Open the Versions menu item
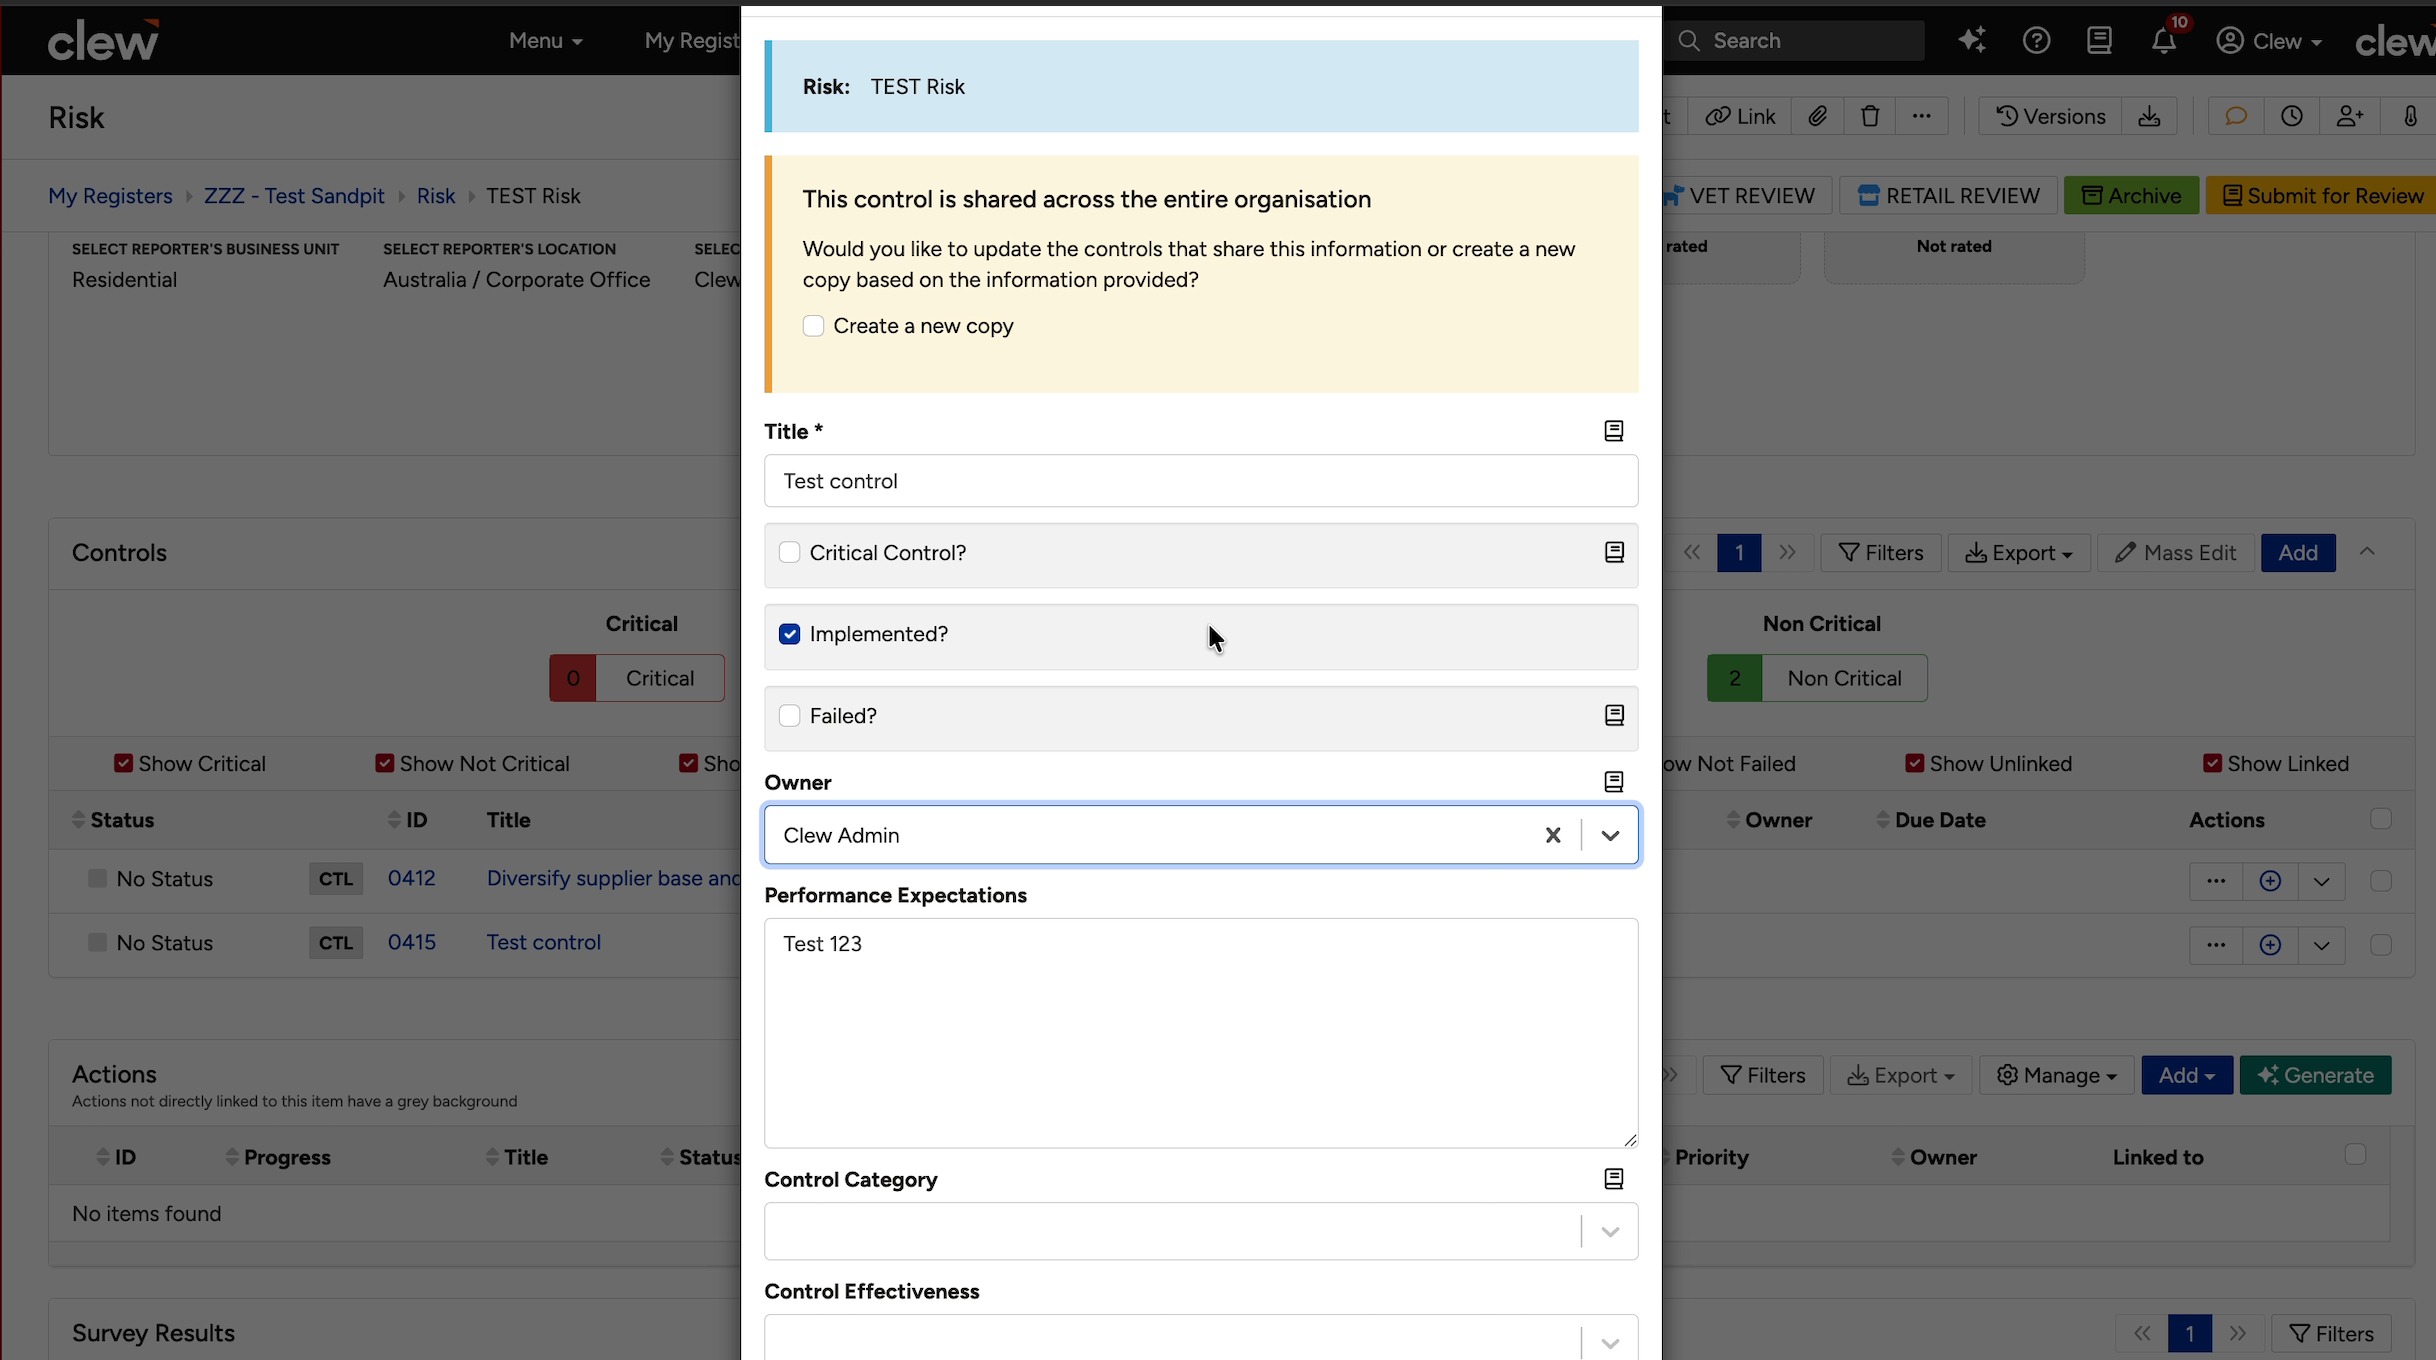The width and height of the screenshot is (2436, 1360). coord(2050,116)
